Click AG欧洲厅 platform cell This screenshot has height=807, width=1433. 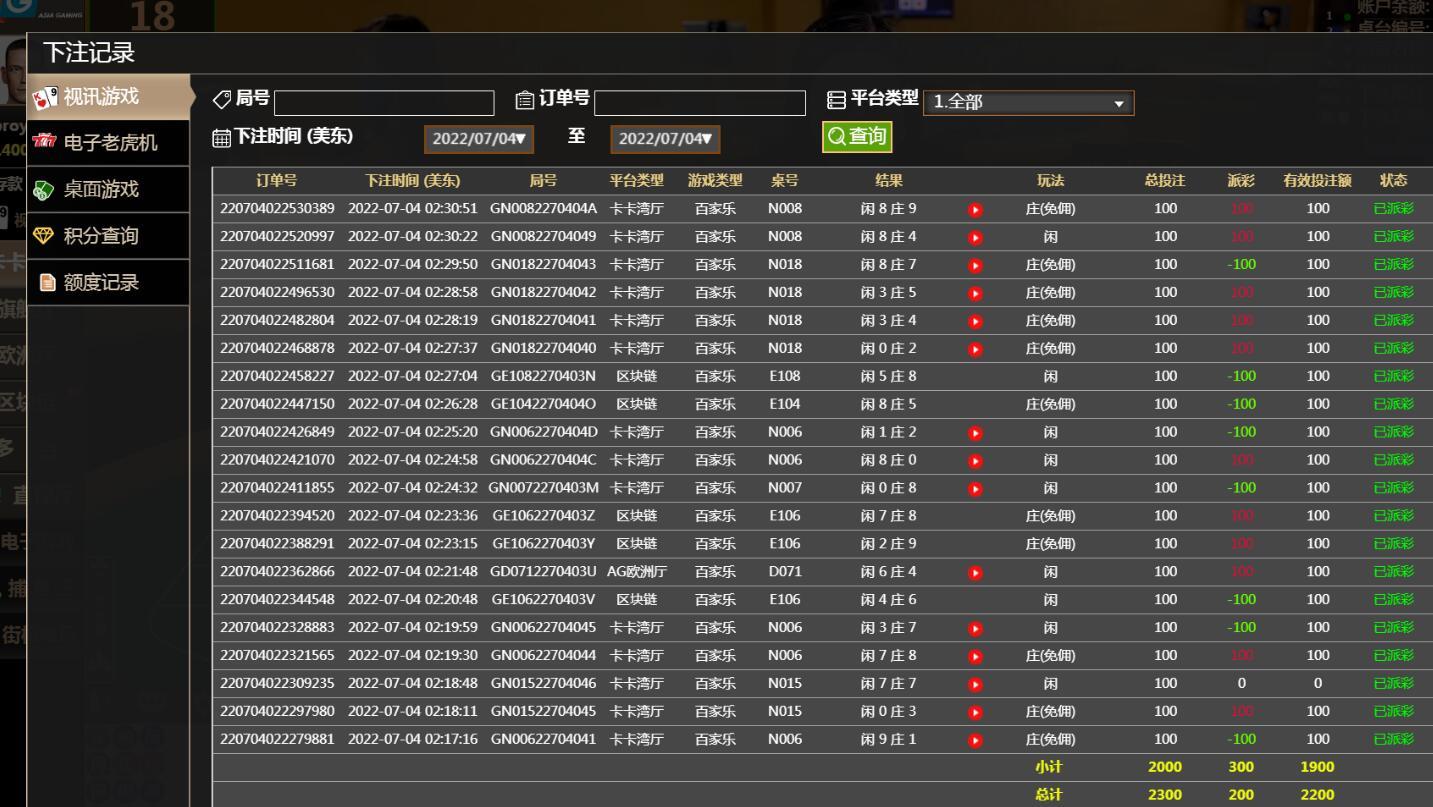637,573
